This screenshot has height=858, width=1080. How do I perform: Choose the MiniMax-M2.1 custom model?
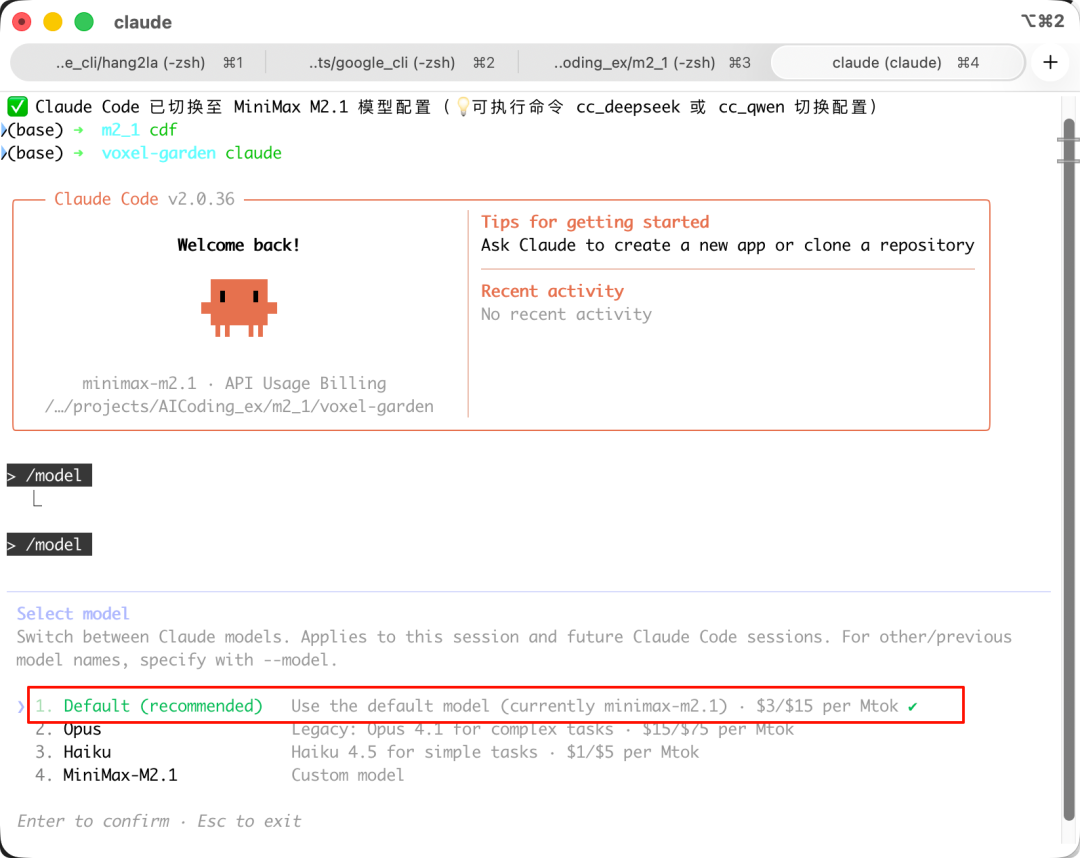(120, 775)
